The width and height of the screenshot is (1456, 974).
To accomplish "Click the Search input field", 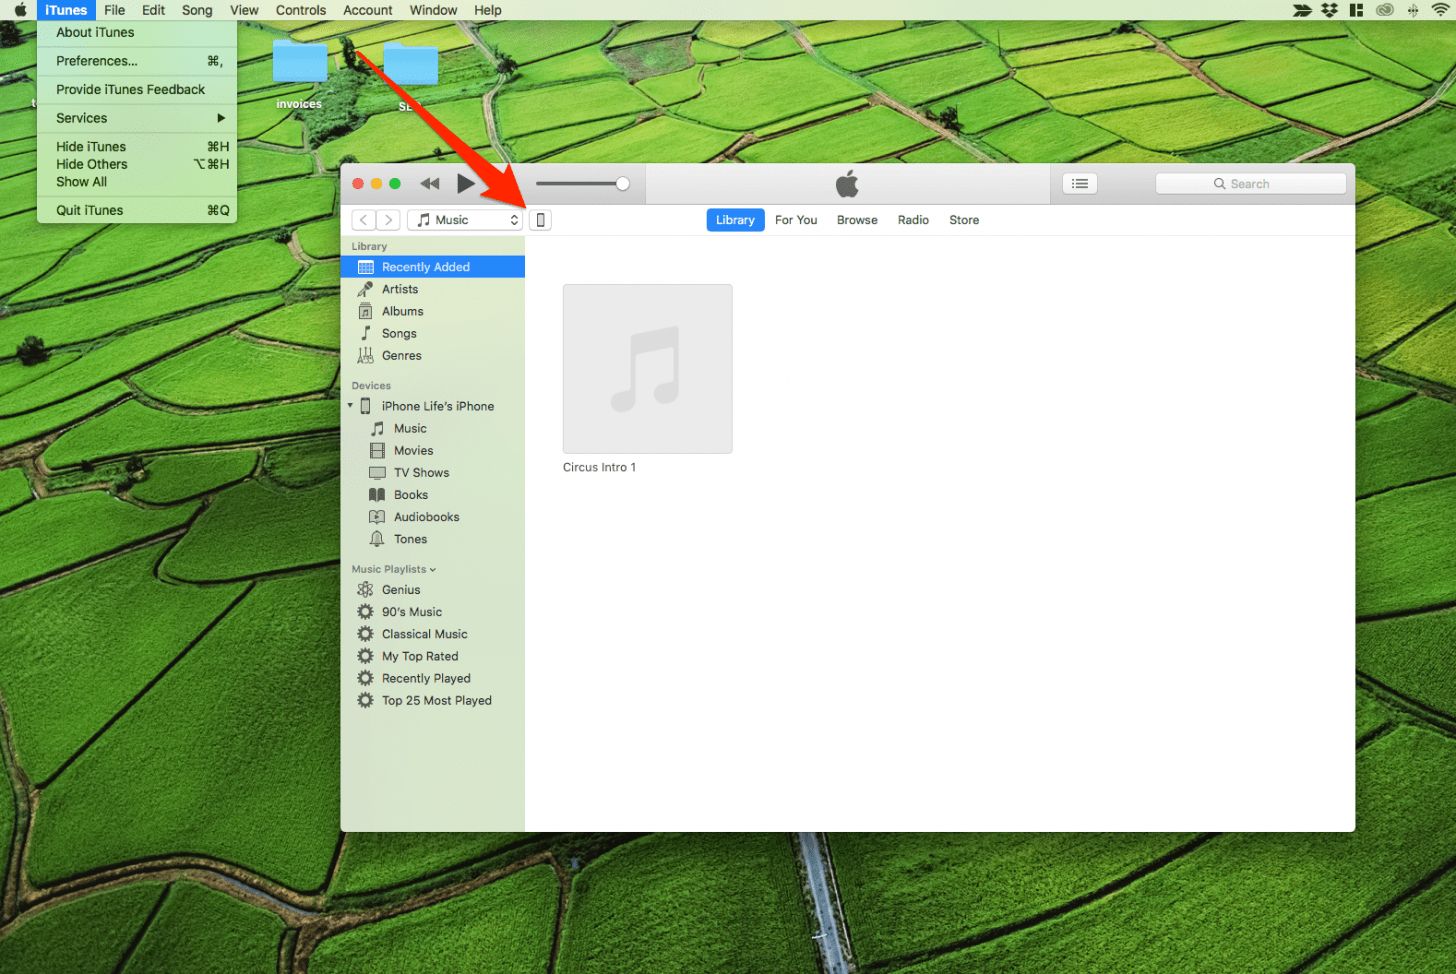I will (1250, 184).
